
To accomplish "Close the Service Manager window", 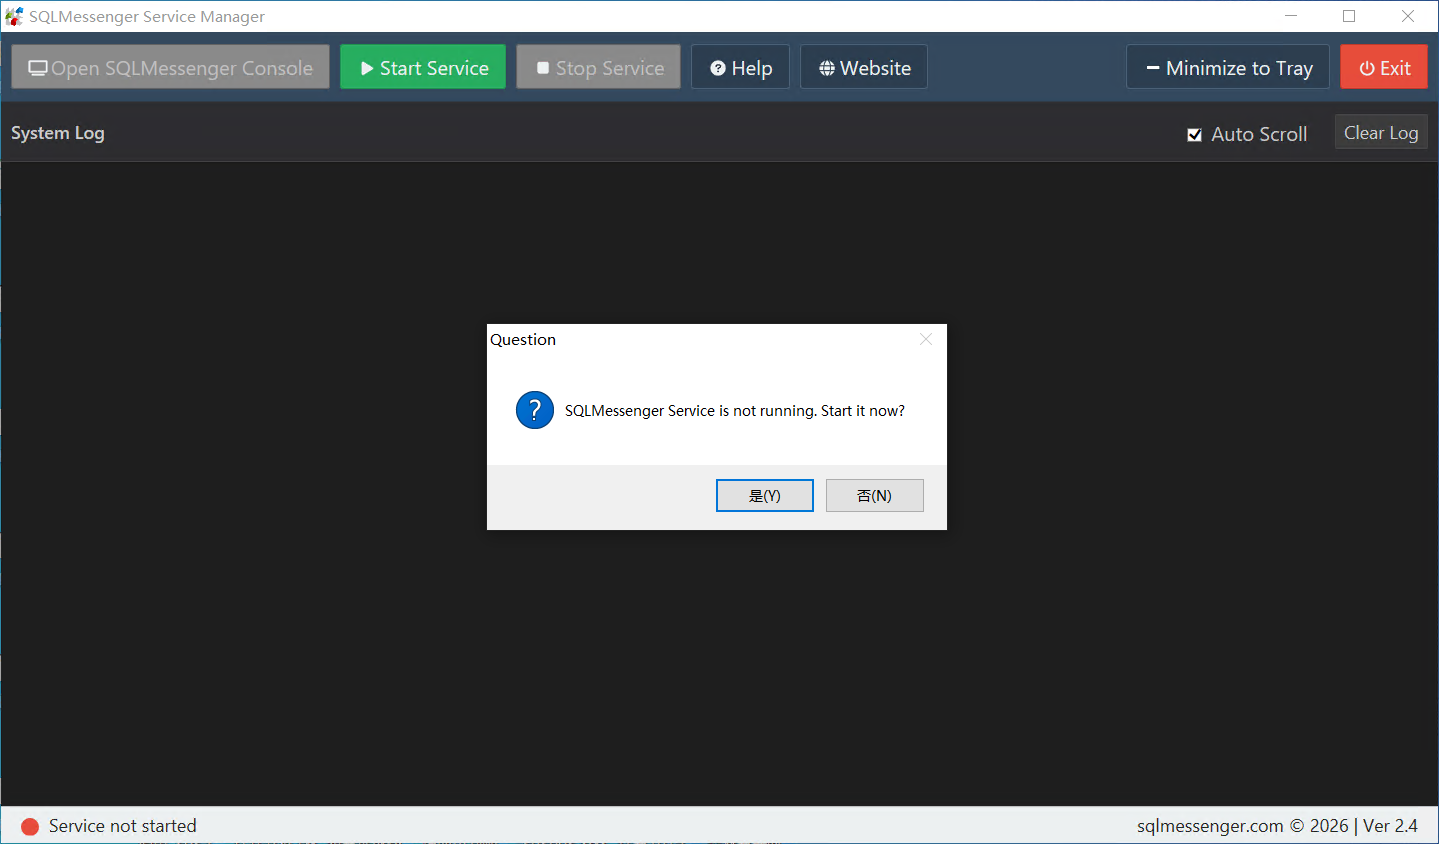I will 1408,16.
